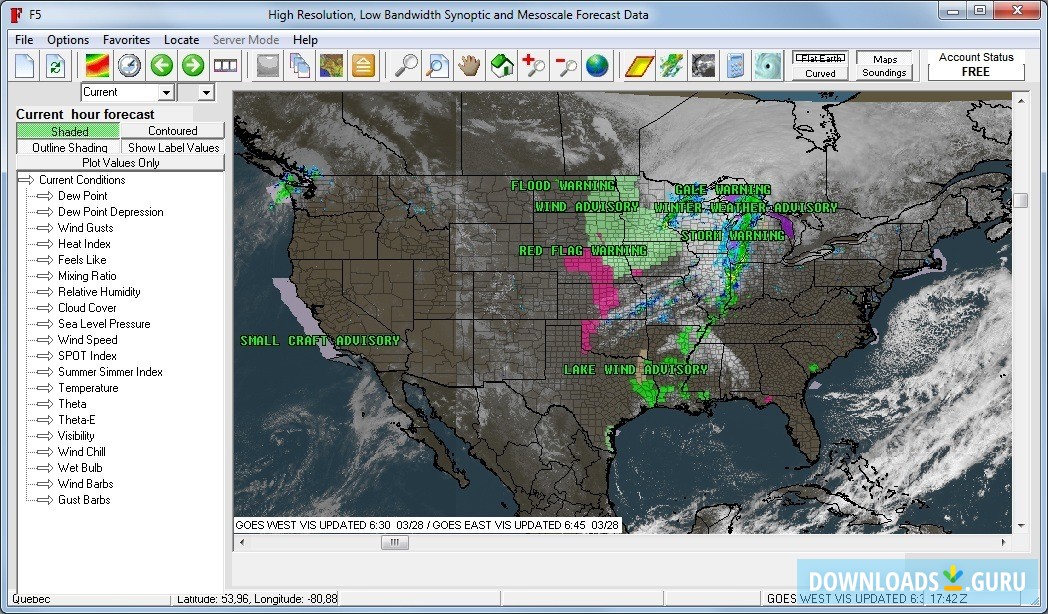The image size is (1048, 614).
Task: Toggle Show Label Values option
Action: click(173, 148)
